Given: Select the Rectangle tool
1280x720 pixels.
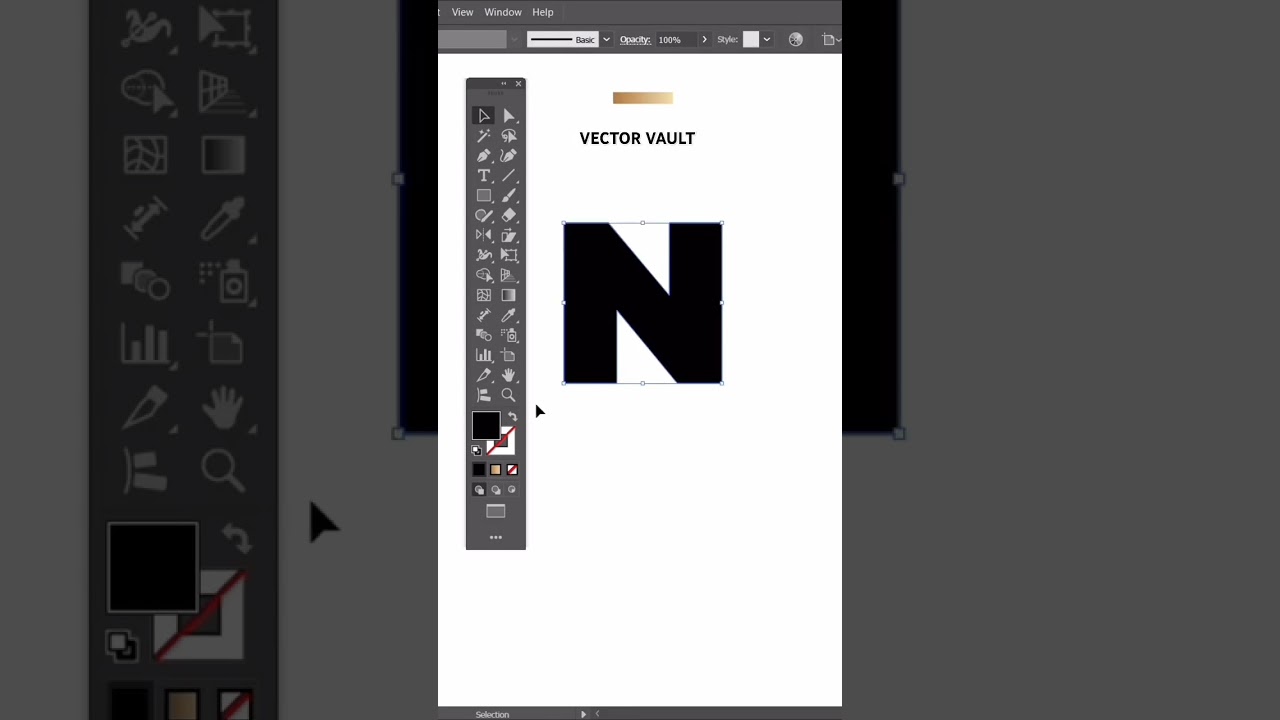Looking at the screenshot, I should click(x=484, y=196).
